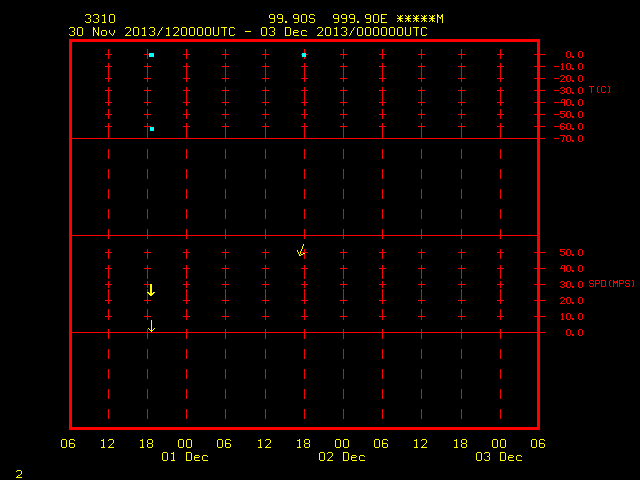This screenshot has width=640, height=480.
Task: Click the SPD(MPS) axis label
Action: click(x=611, y=283)
